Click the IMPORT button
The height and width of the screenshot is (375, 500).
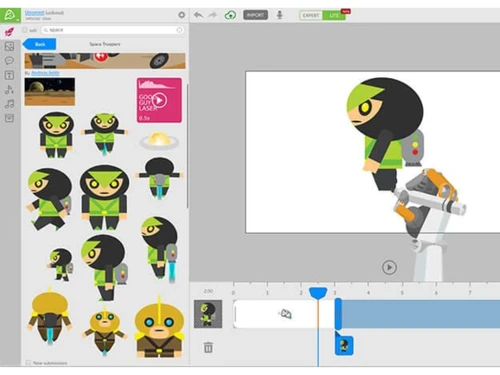click(255, 15)
